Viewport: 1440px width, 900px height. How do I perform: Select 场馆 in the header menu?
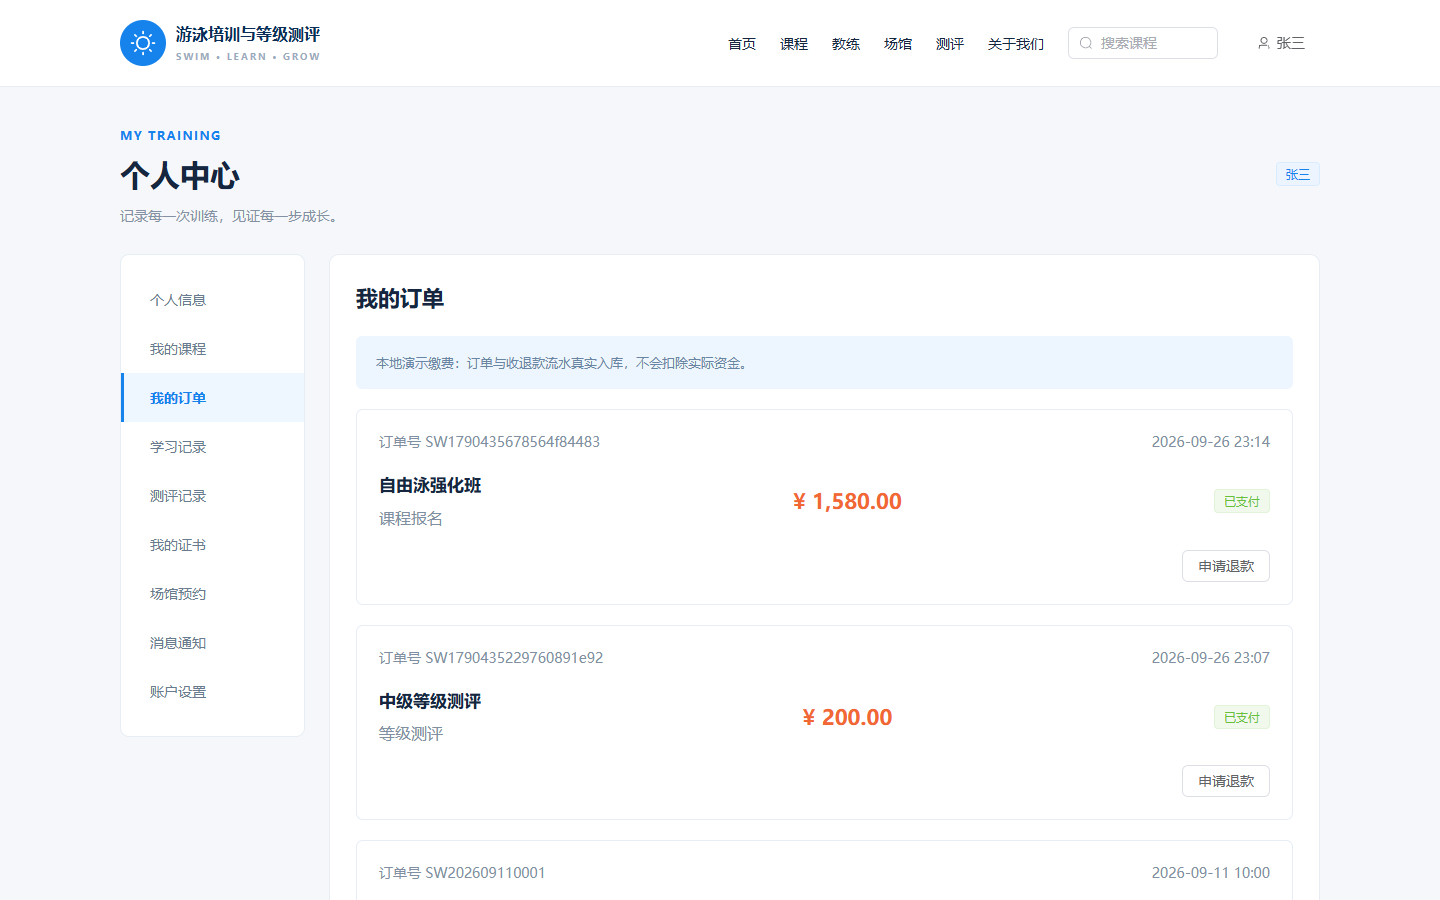tap(898, 44)
